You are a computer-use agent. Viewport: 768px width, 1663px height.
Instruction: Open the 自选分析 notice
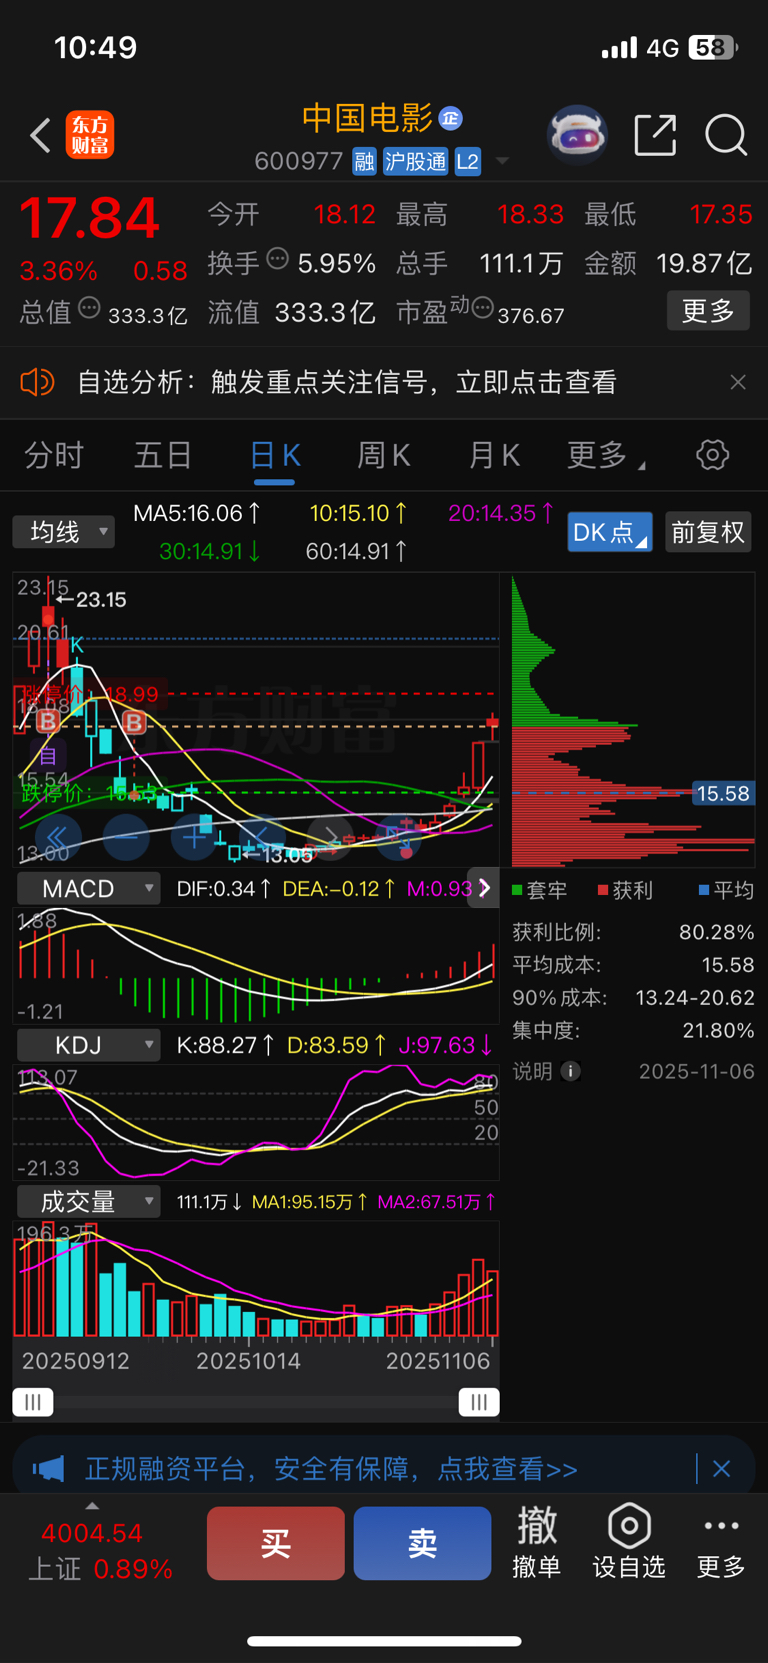[x=346, y=382]
